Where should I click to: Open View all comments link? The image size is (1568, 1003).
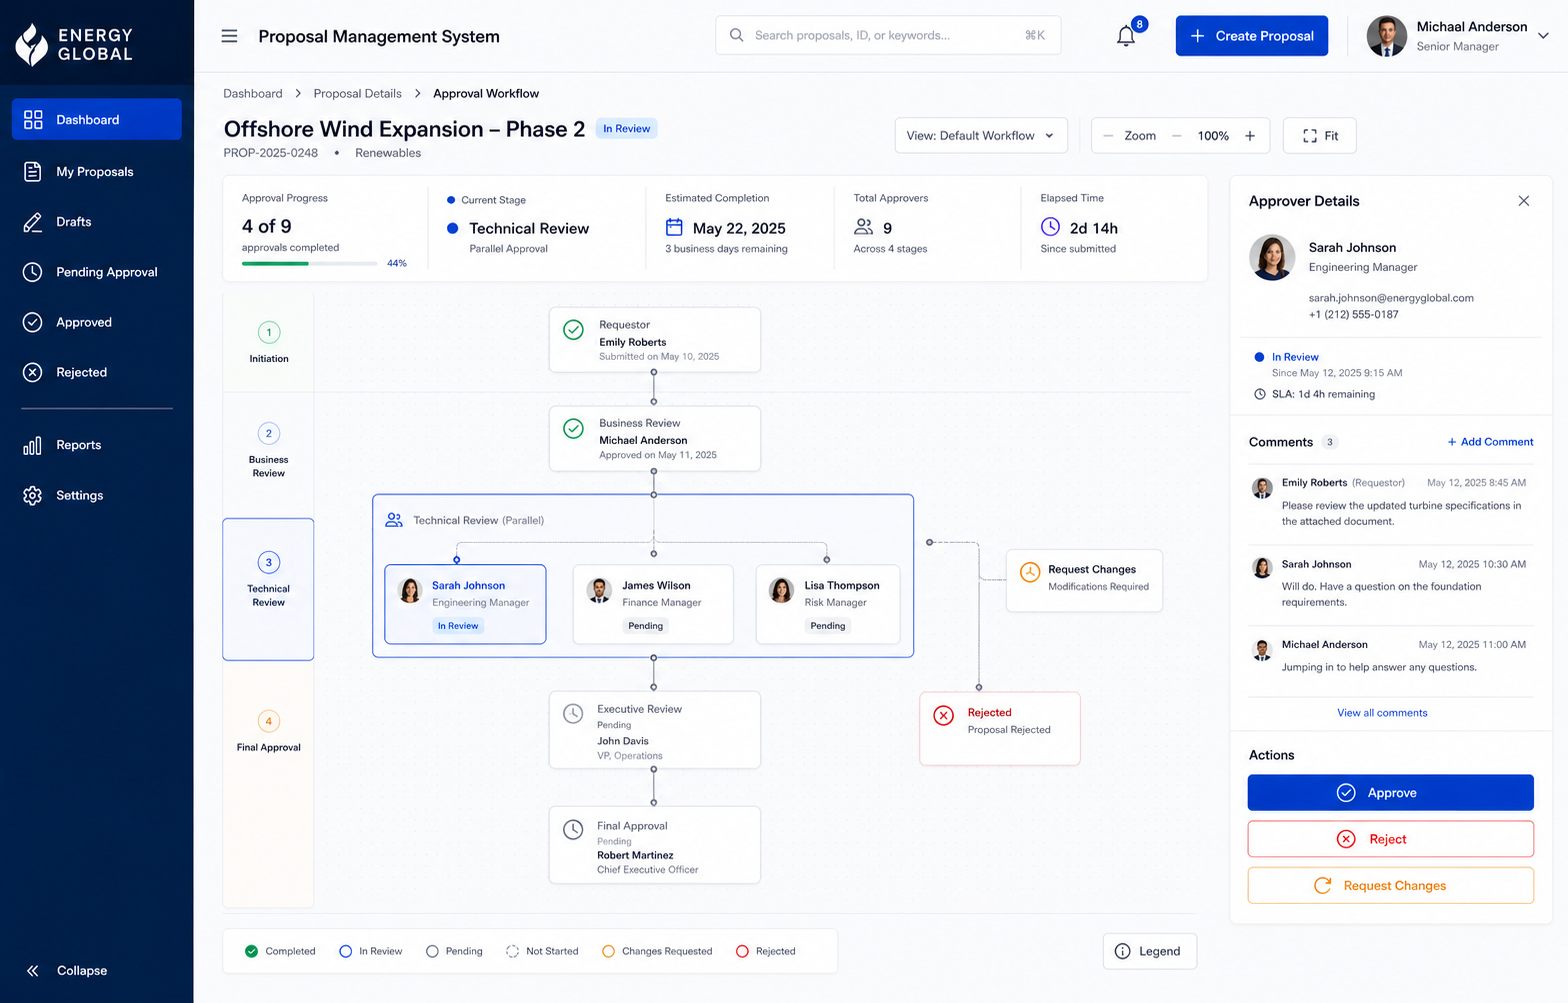[x=1382, y=713]
